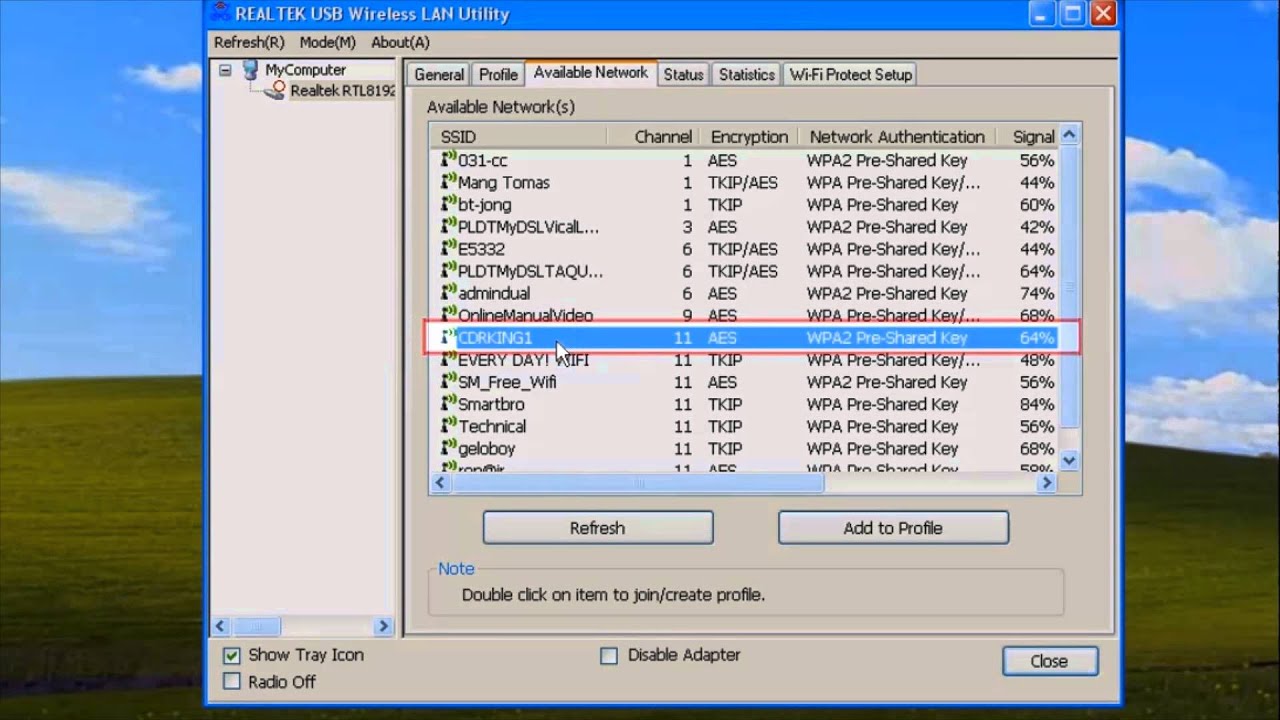Screen dimensions: 1280x720
Task: Click signal icon beside PLDTMyDSLVicalL...
Action: [449, 227]
